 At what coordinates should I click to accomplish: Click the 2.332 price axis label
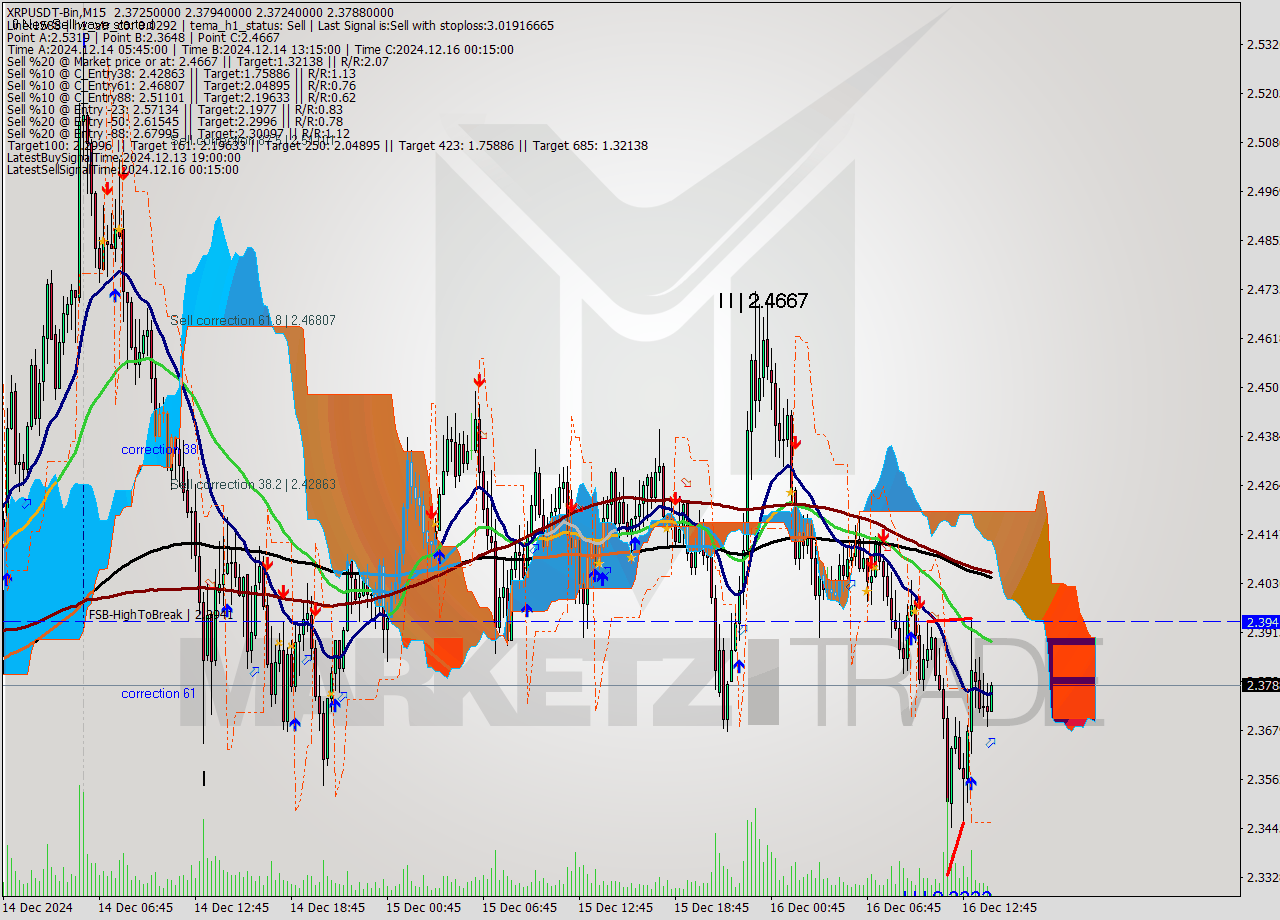click(1262, 877)
